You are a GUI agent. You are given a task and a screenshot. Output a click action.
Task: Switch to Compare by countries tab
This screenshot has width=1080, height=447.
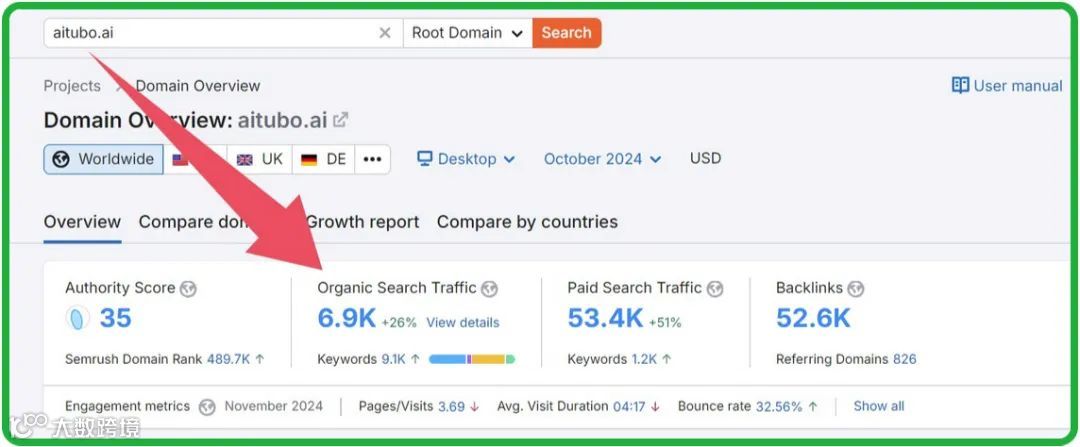point(527,222)
